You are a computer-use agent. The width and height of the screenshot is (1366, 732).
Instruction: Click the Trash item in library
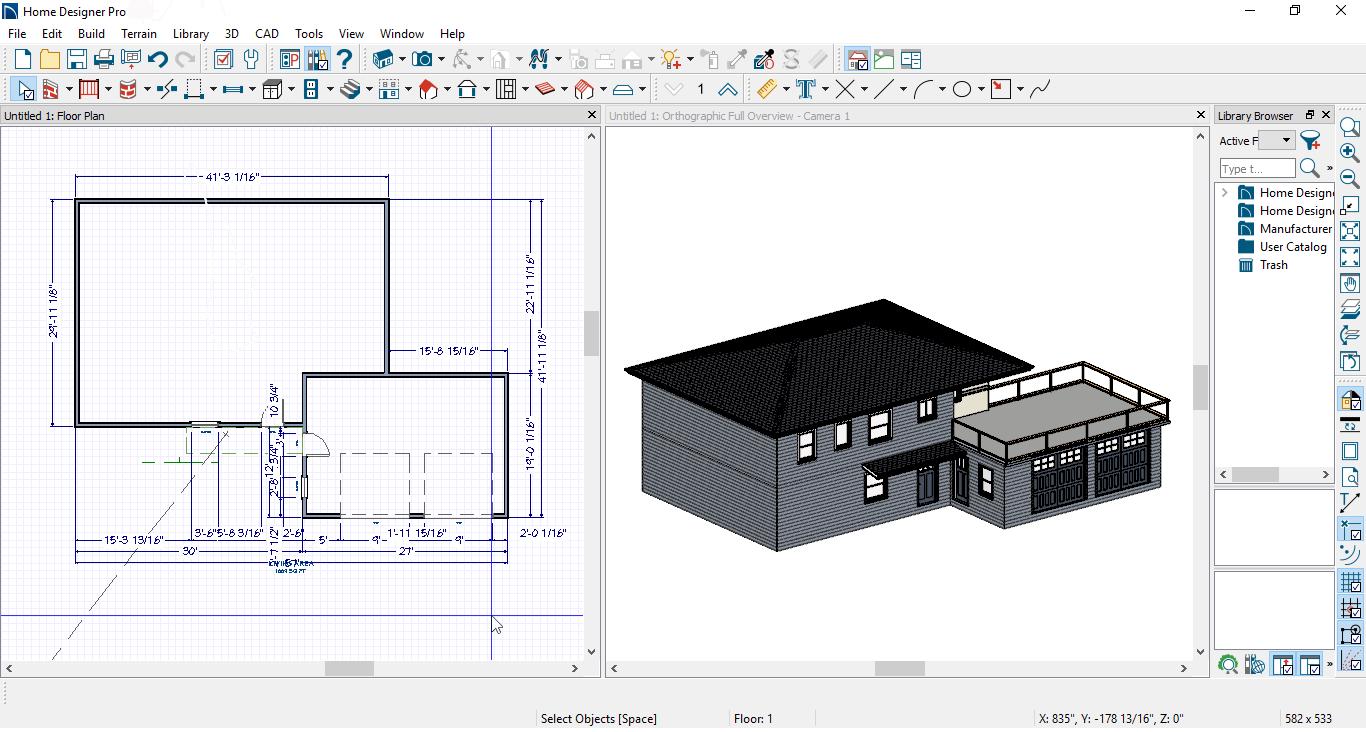tap(1273, 265)
